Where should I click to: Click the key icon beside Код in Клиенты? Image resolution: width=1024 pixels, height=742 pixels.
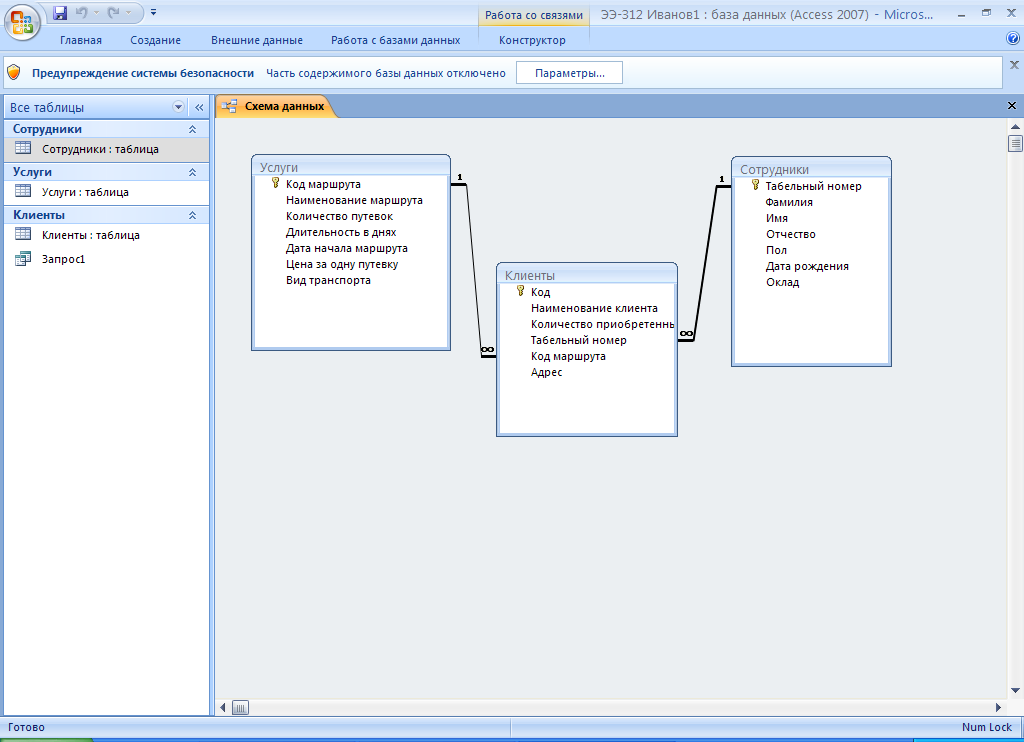pos(520,291)
